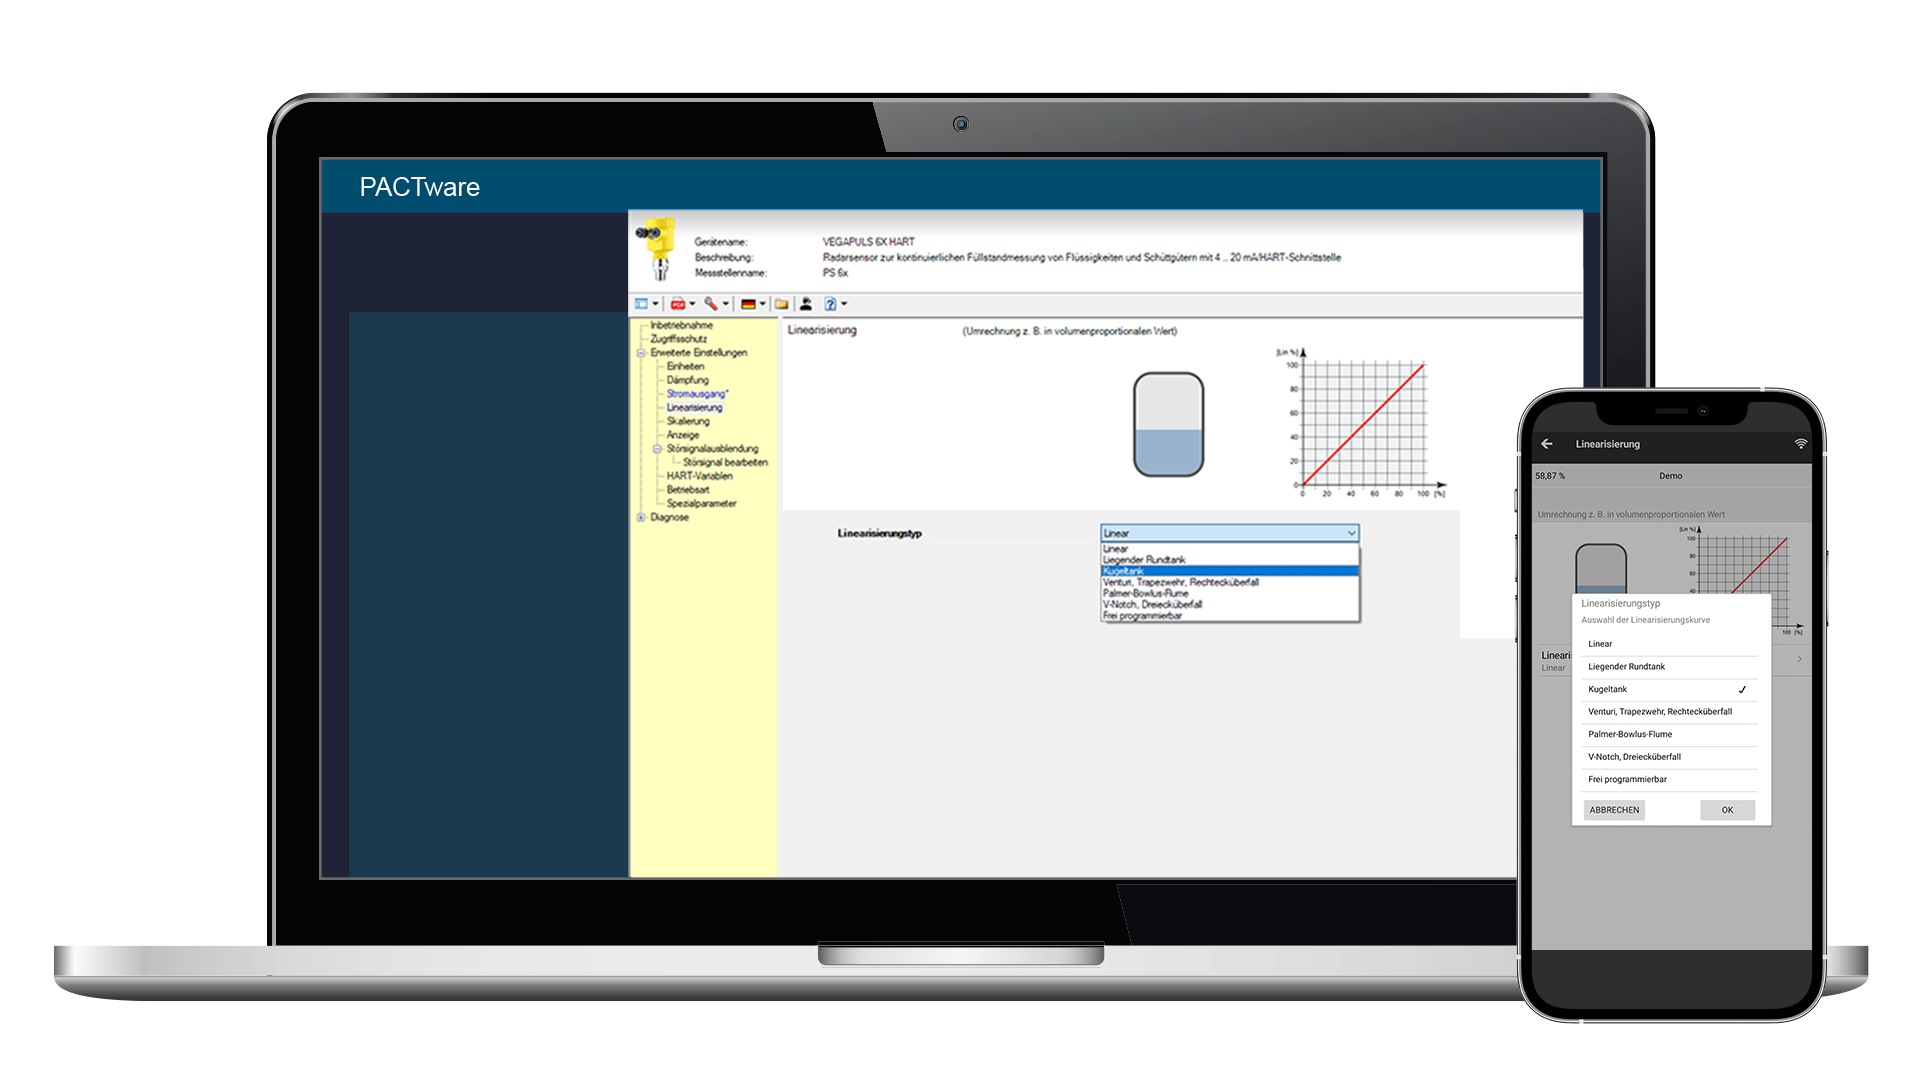Collapse the Störsignalausblendung tree node
Image resolution: width=1920 pixels, height=1080 pixels.
pyautogui.click(x=657, y=449)
